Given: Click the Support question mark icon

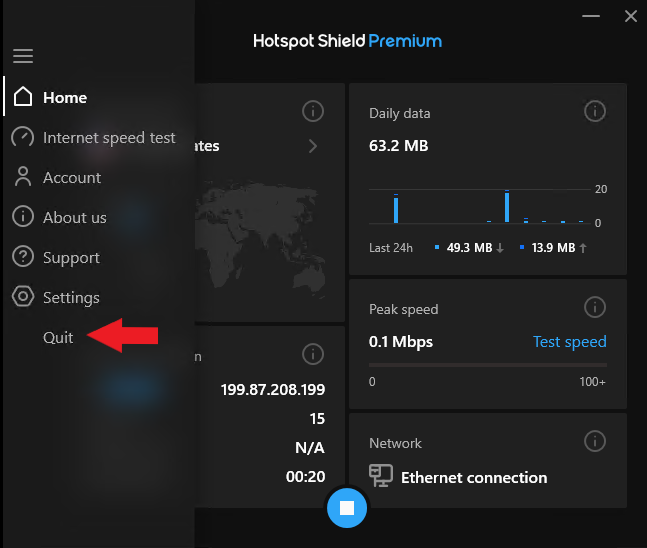Looking at the screenshot, I should click(23, 257).
